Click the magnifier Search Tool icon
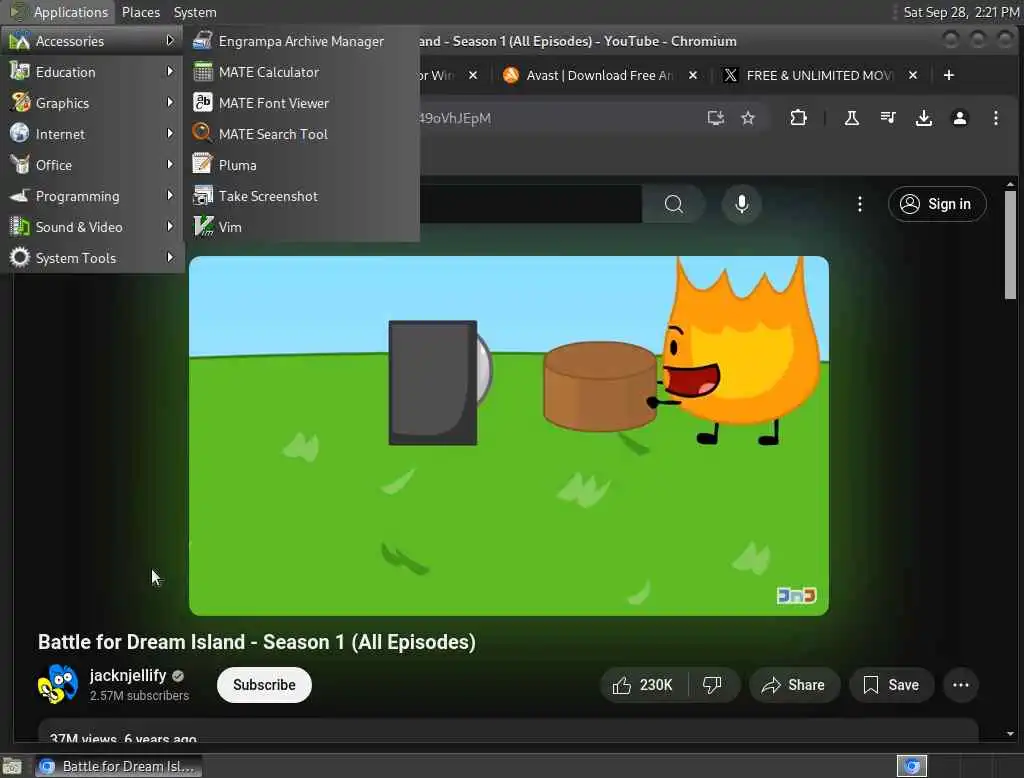Screen dimensions: 1024x778 pyautogui.click(x=202, y=133)
